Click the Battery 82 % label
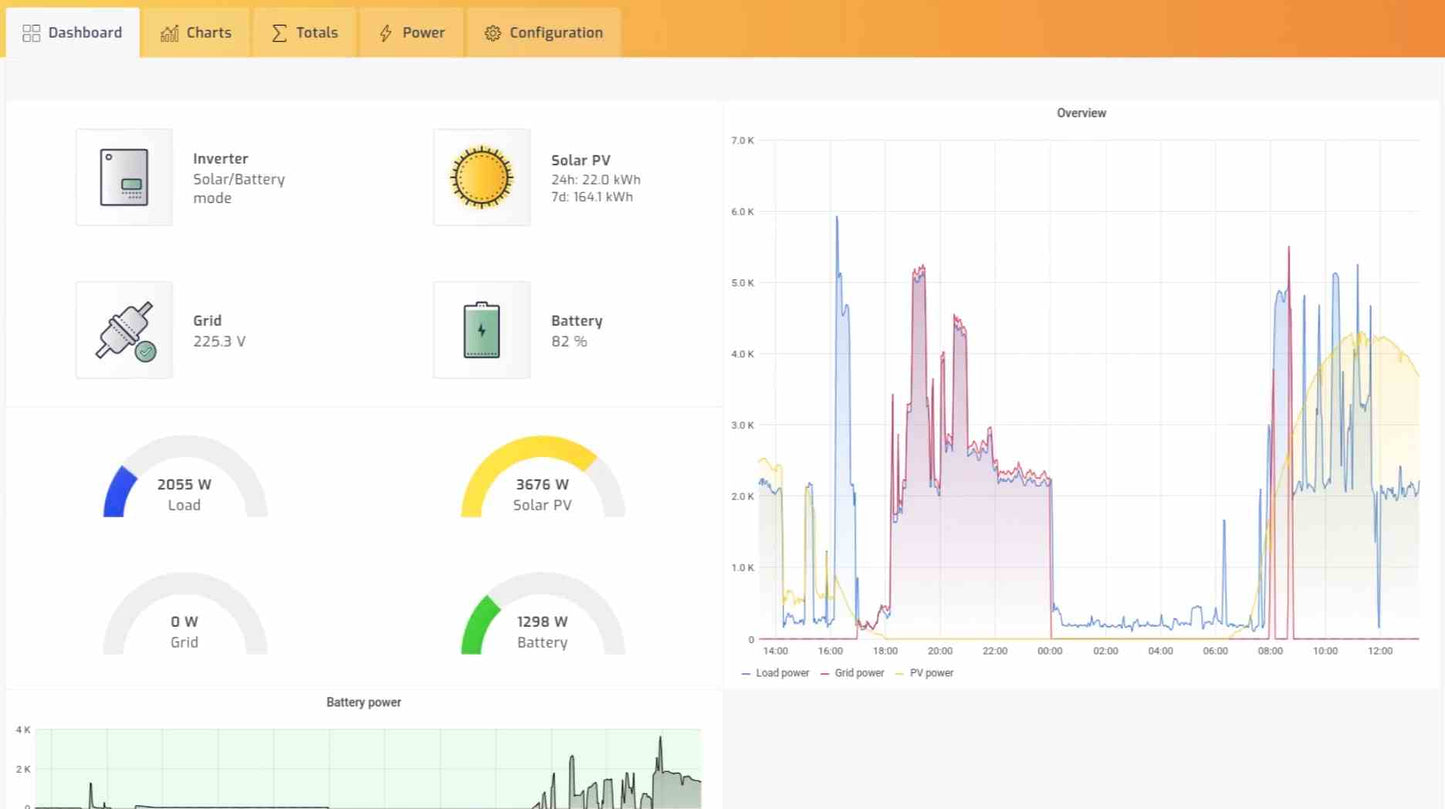This screenshot has width=1445, height=809. [x=569, y=341]
